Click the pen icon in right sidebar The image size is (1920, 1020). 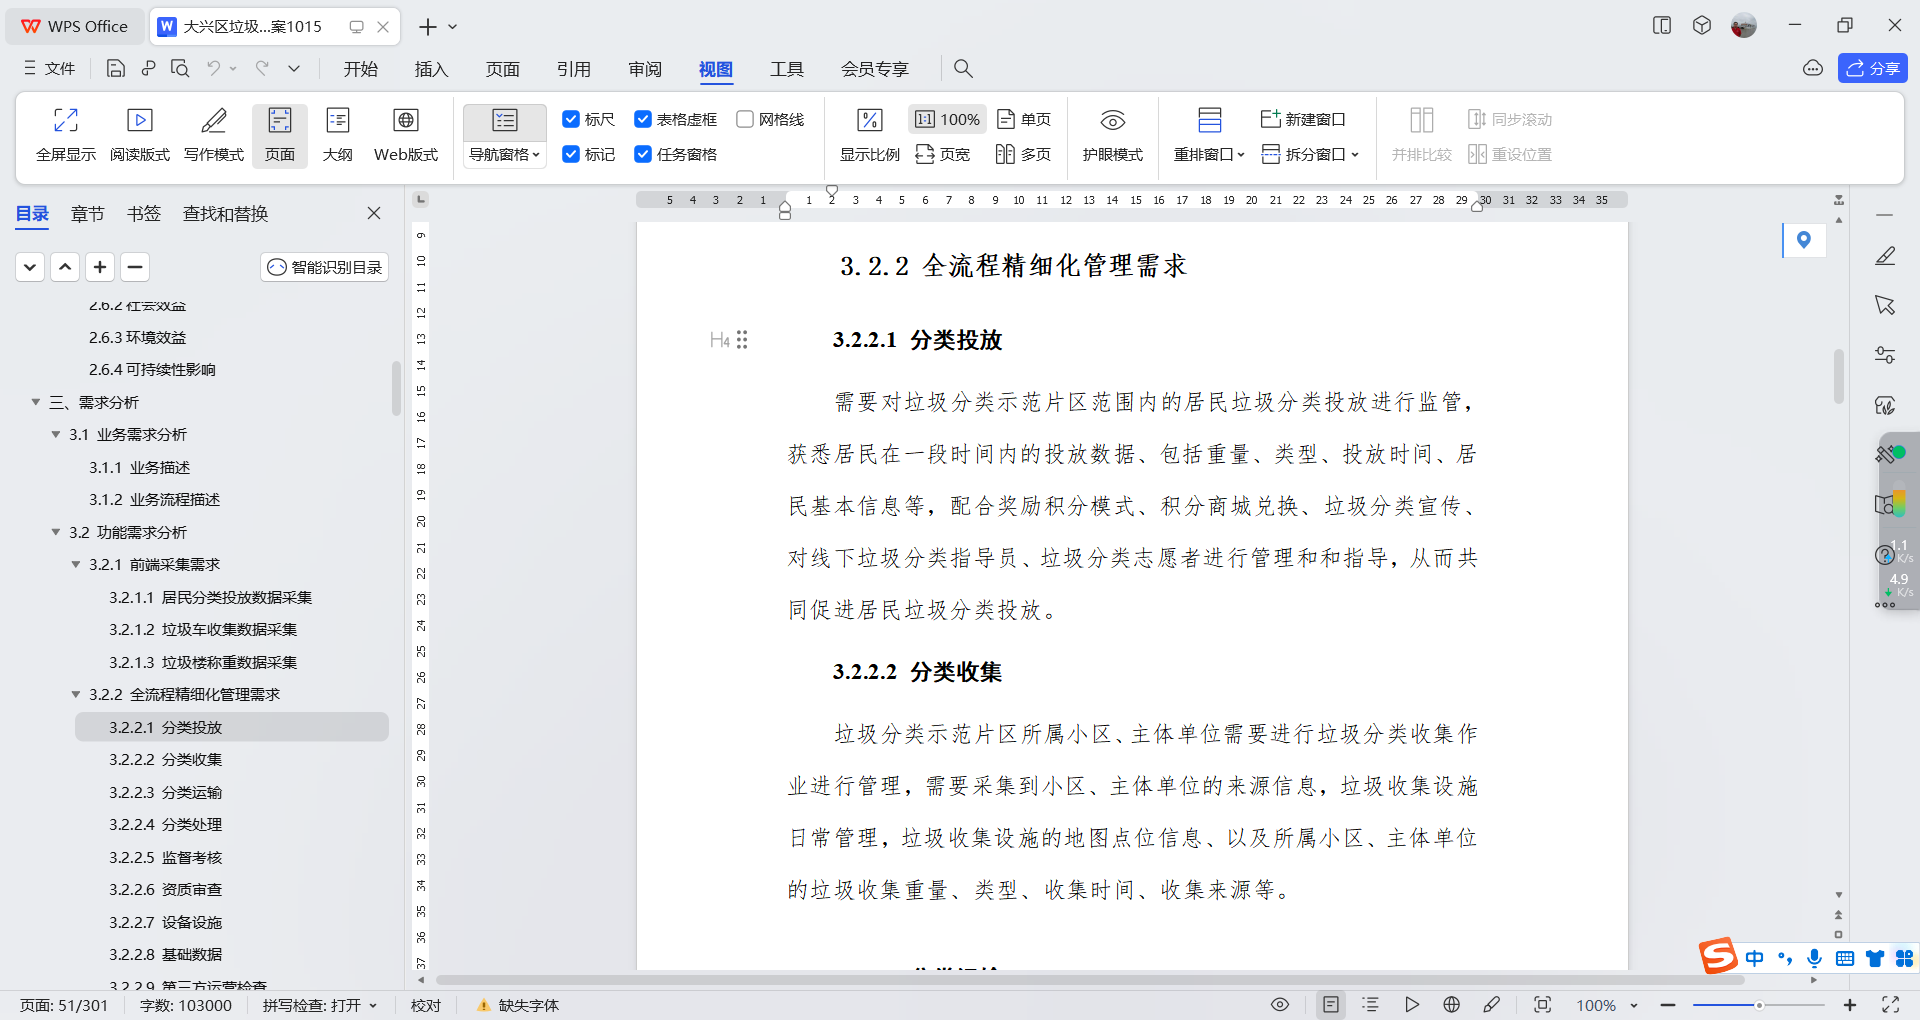click(1885, 256)
